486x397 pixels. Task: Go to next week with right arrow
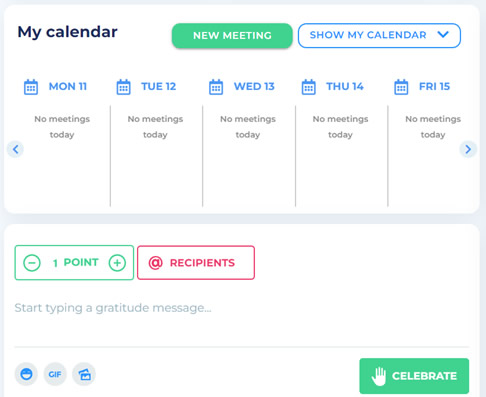(468, 149)
